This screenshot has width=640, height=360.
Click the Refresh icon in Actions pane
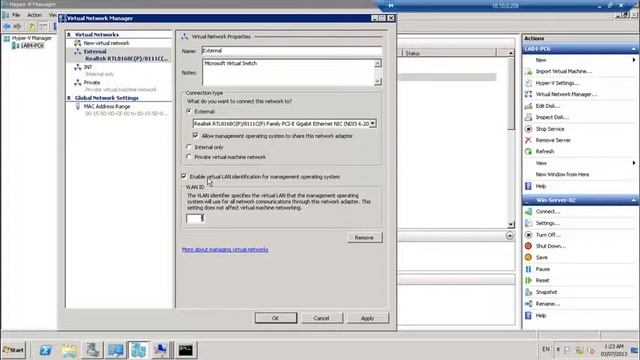point(528,151)
